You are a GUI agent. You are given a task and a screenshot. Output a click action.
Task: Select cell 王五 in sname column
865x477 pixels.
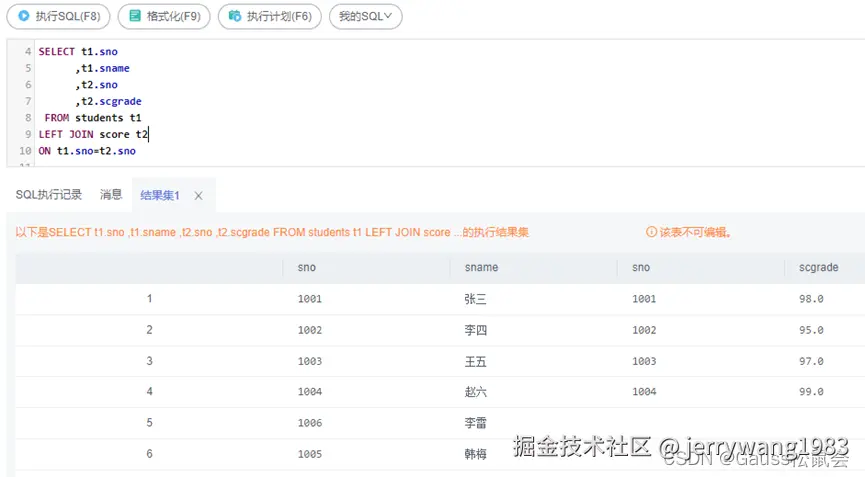tap(476, 362)
